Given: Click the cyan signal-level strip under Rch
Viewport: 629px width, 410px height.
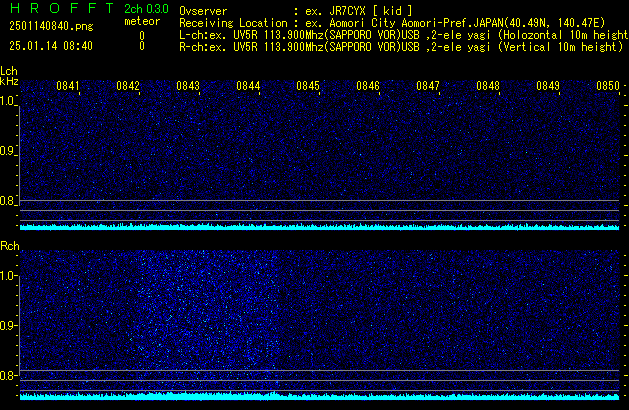Looking at the screenshot, I should 319,397.
